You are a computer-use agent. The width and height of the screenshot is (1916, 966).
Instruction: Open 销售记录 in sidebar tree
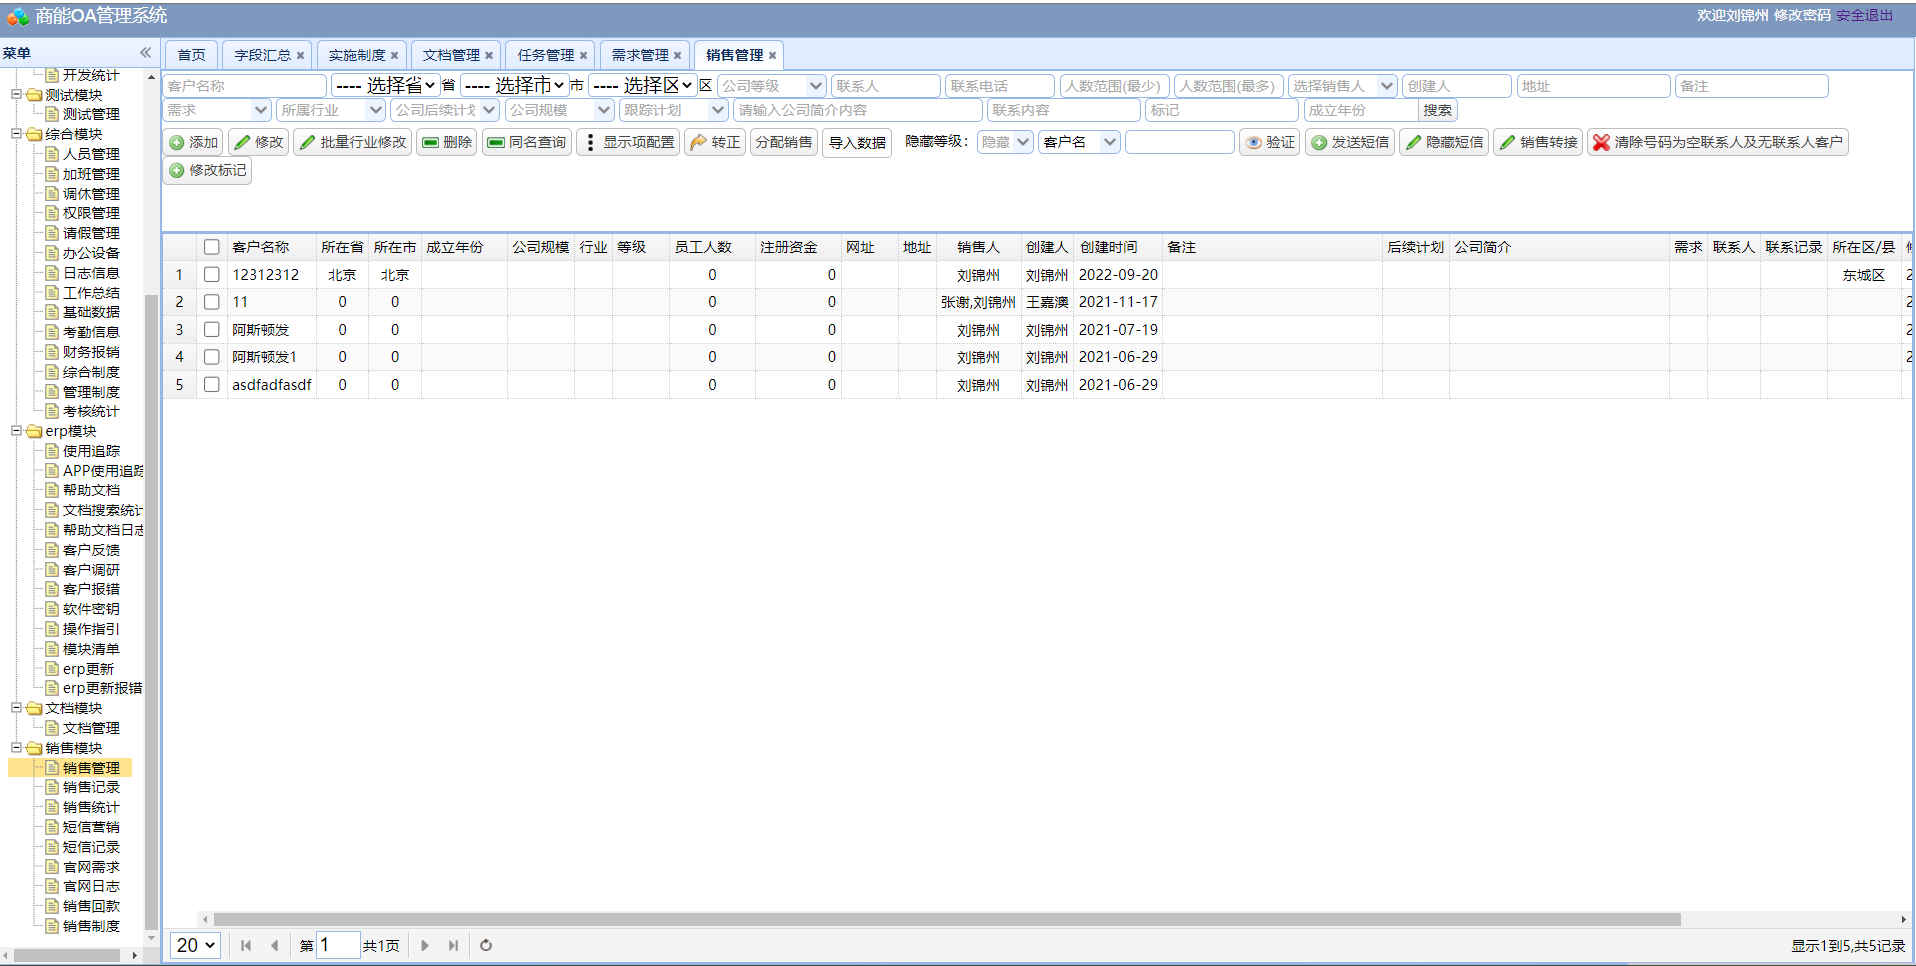(91, 787)
